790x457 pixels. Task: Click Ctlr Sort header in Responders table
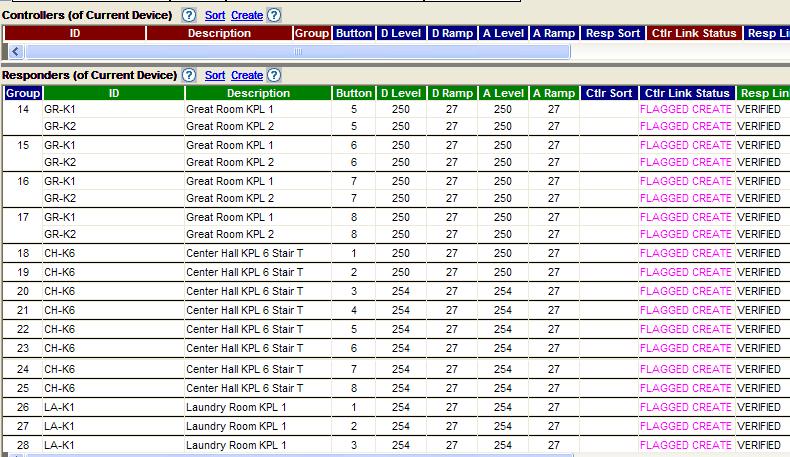609,93
